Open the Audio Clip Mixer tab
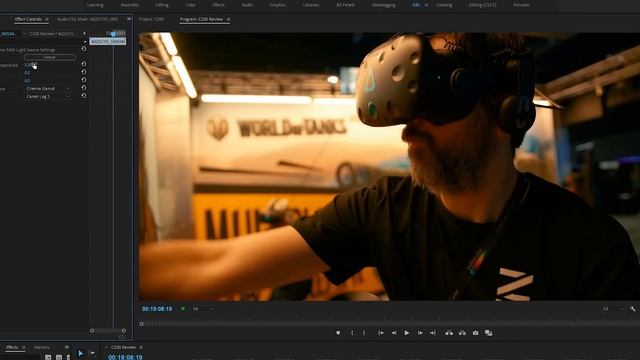Screen dimensions: 640x360 point(87,19)
